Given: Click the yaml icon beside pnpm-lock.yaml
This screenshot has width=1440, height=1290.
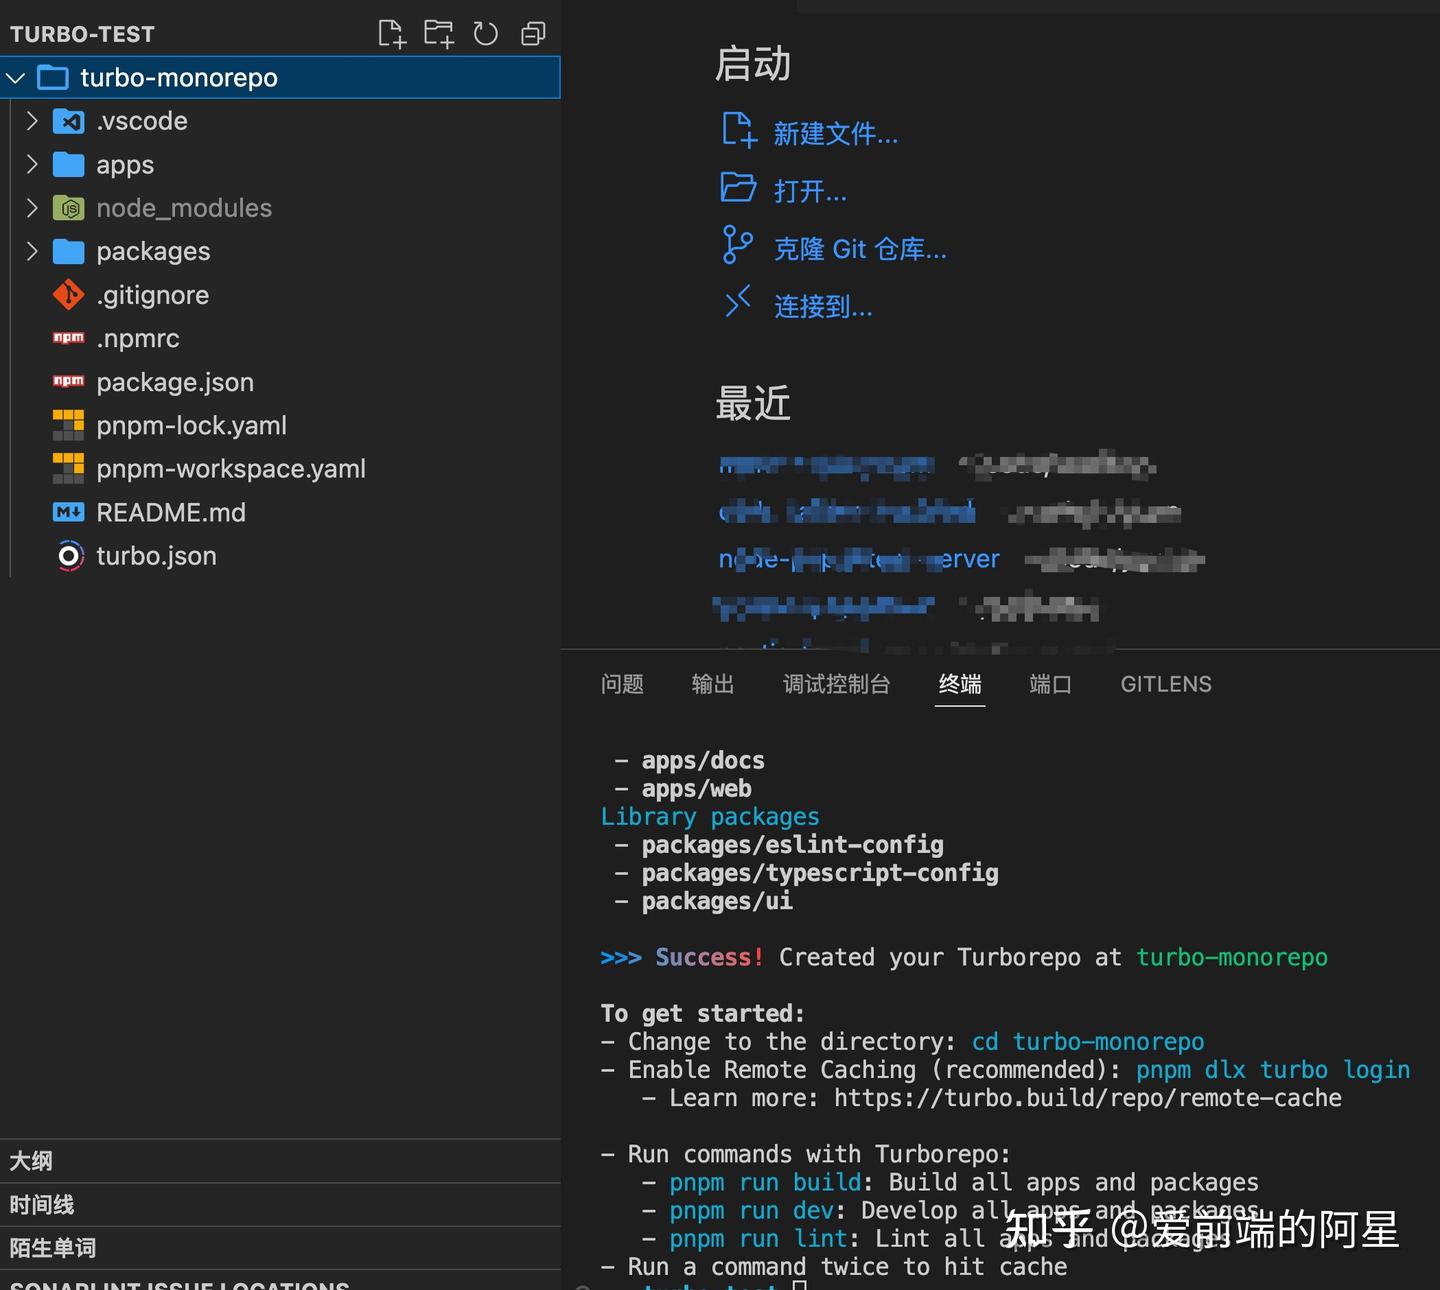Looking at the screenshot, I should coord(68,425).
